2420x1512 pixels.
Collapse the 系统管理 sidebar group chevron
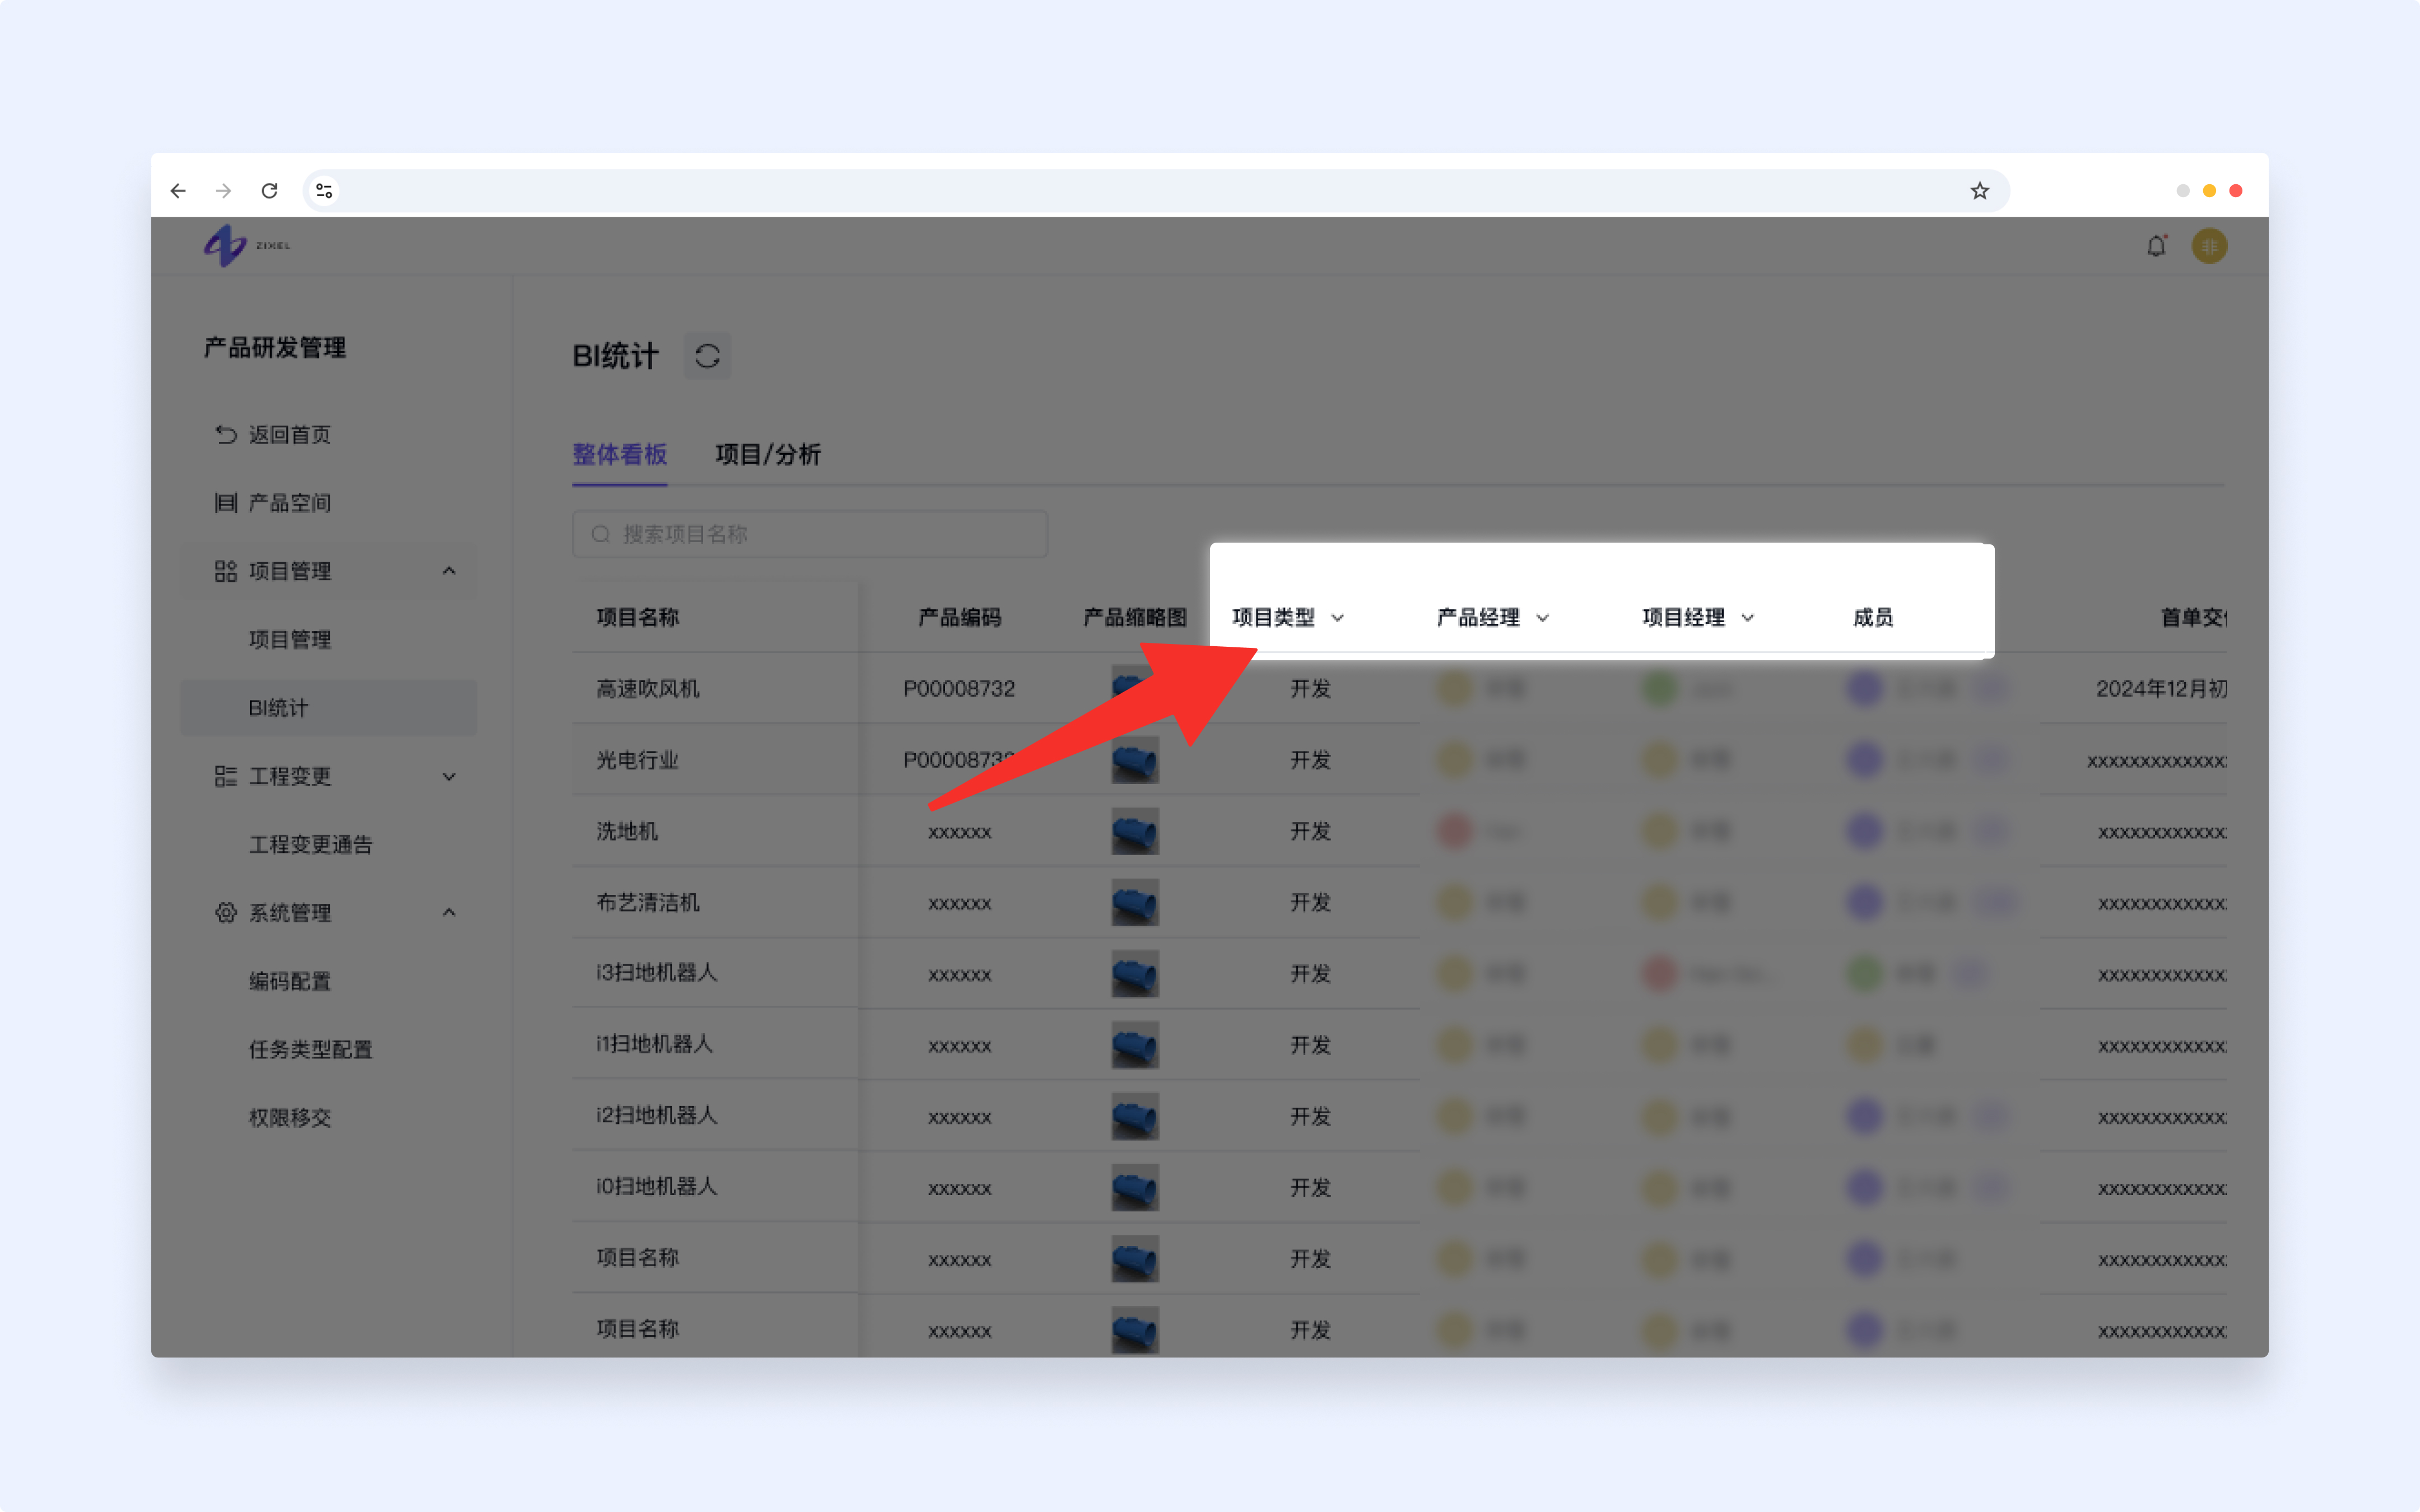[x=449, y=913]
